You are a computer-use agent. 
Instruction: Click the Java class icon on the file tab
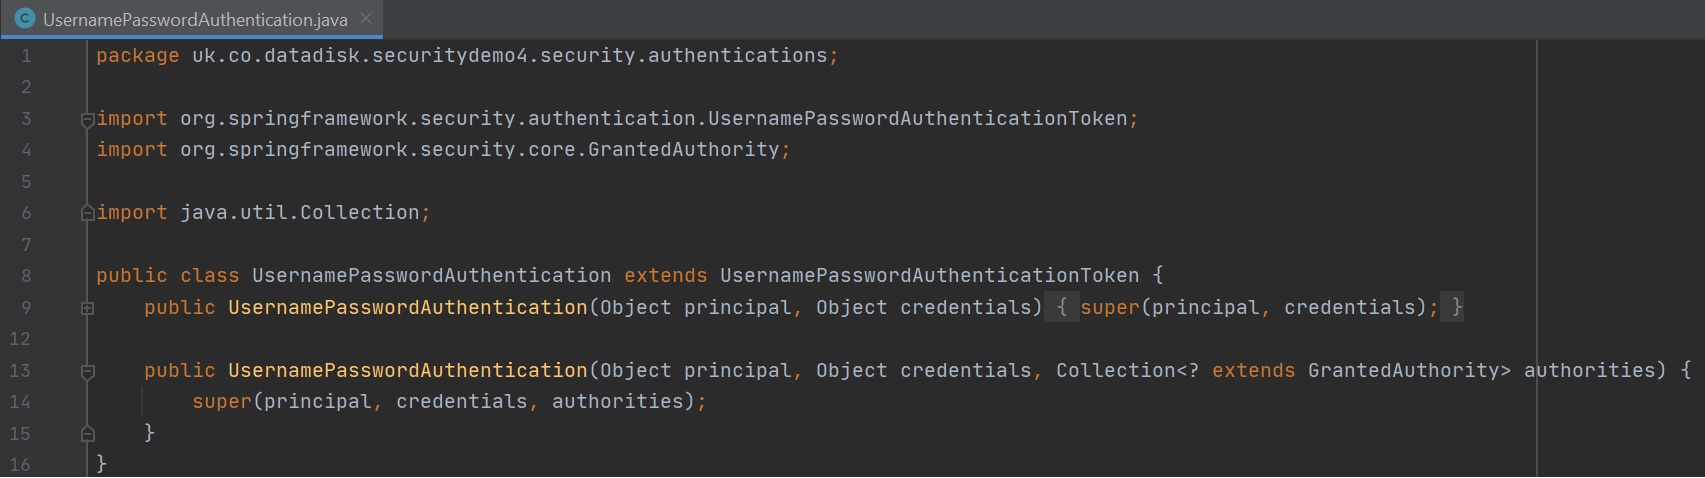[25, 18]
